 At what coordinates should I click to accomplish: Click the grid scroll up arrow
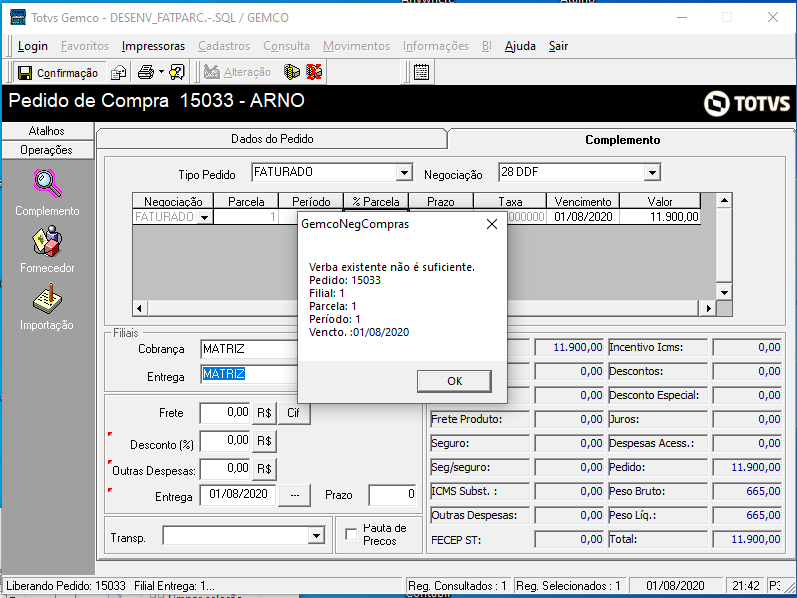click(724, 200)
